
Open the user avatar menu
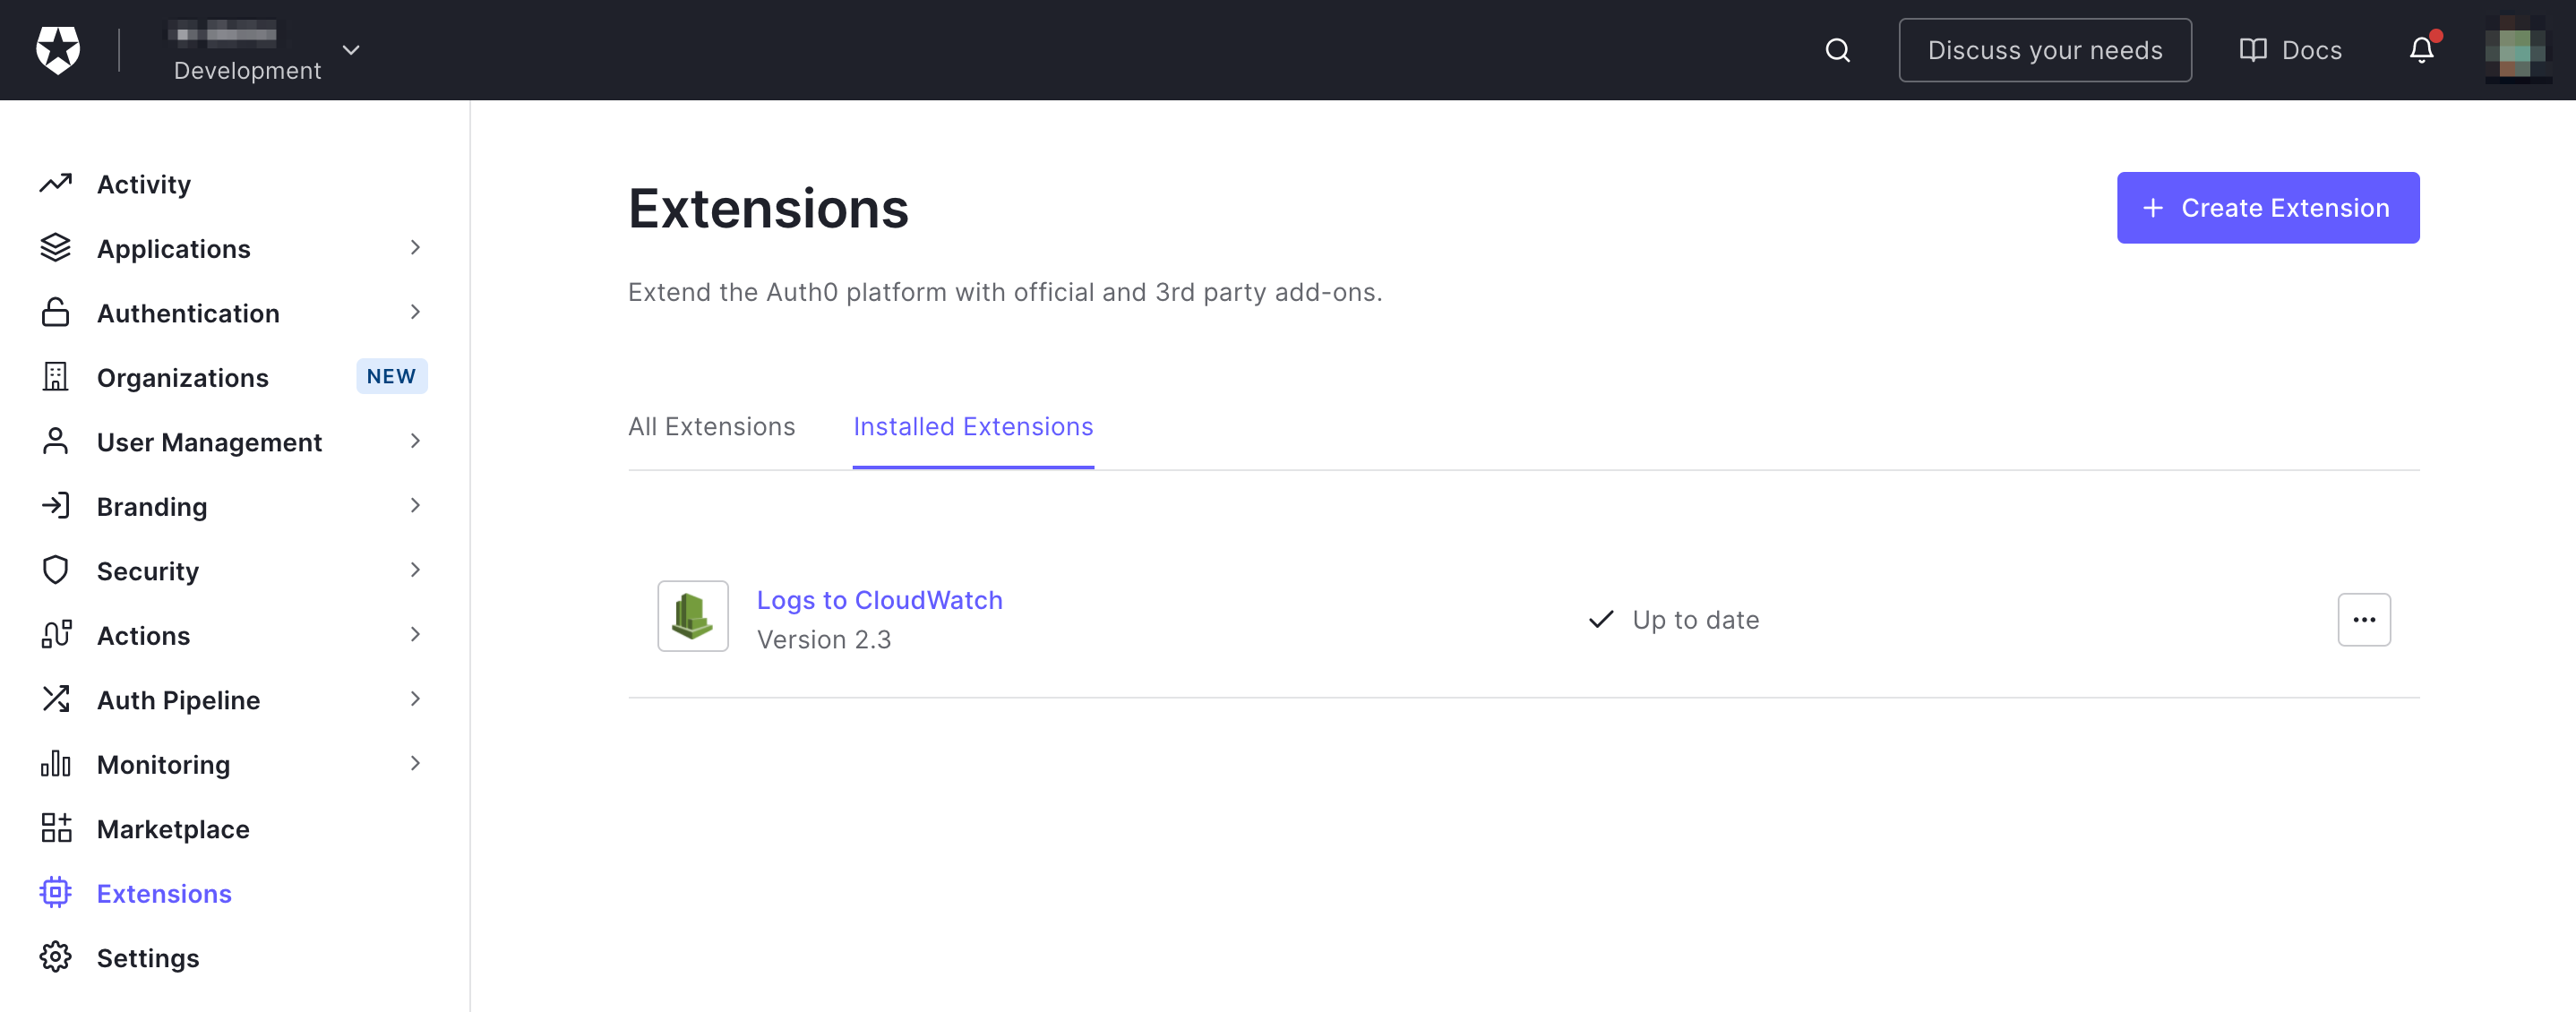tap(2518, 50)
